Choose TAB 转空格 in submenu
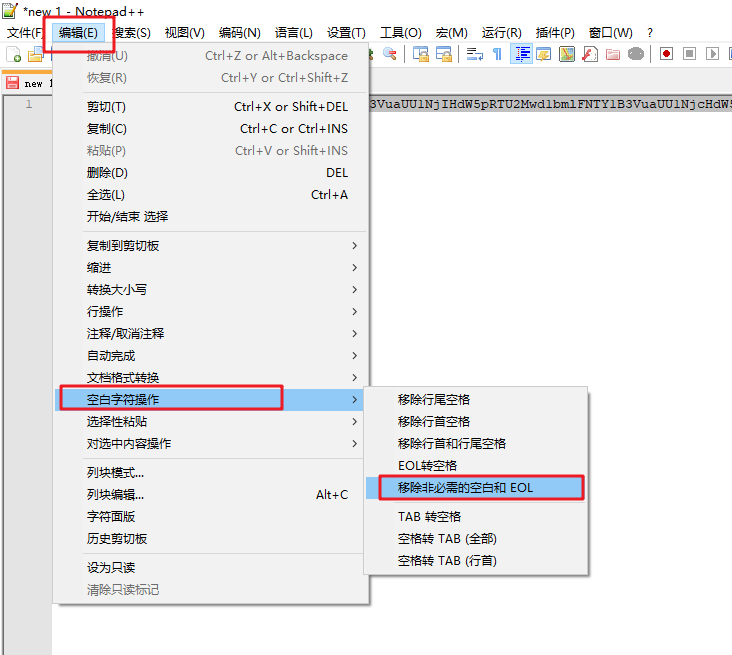 (x=476, y=517)
